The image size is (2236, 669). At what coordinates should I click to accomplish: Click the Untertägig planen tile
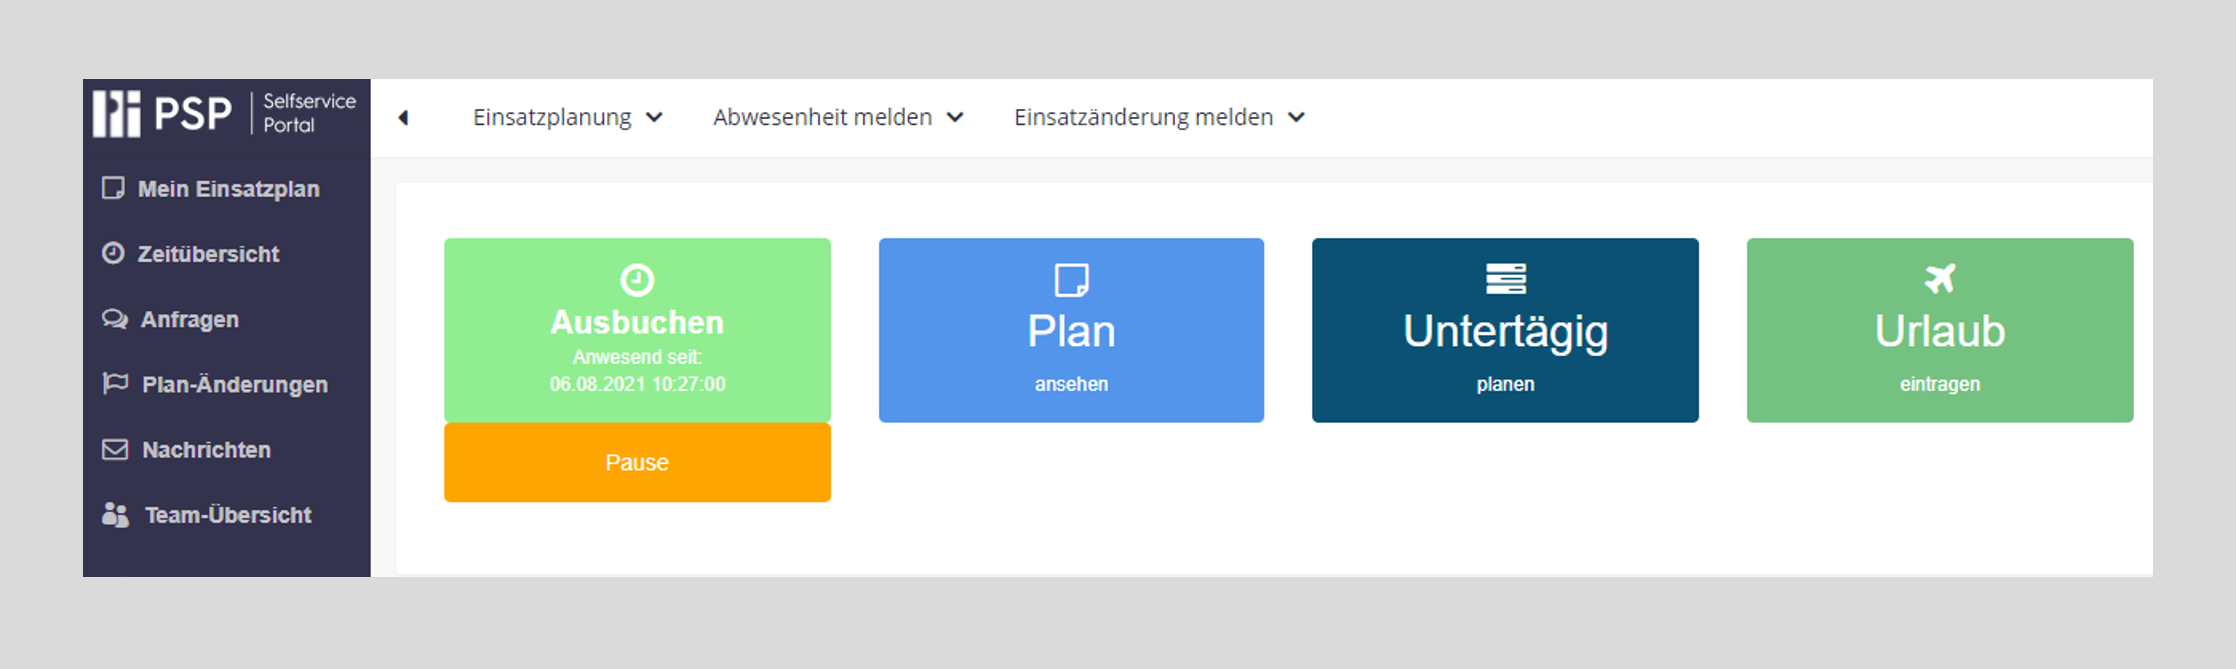(x=1505, y=330)
